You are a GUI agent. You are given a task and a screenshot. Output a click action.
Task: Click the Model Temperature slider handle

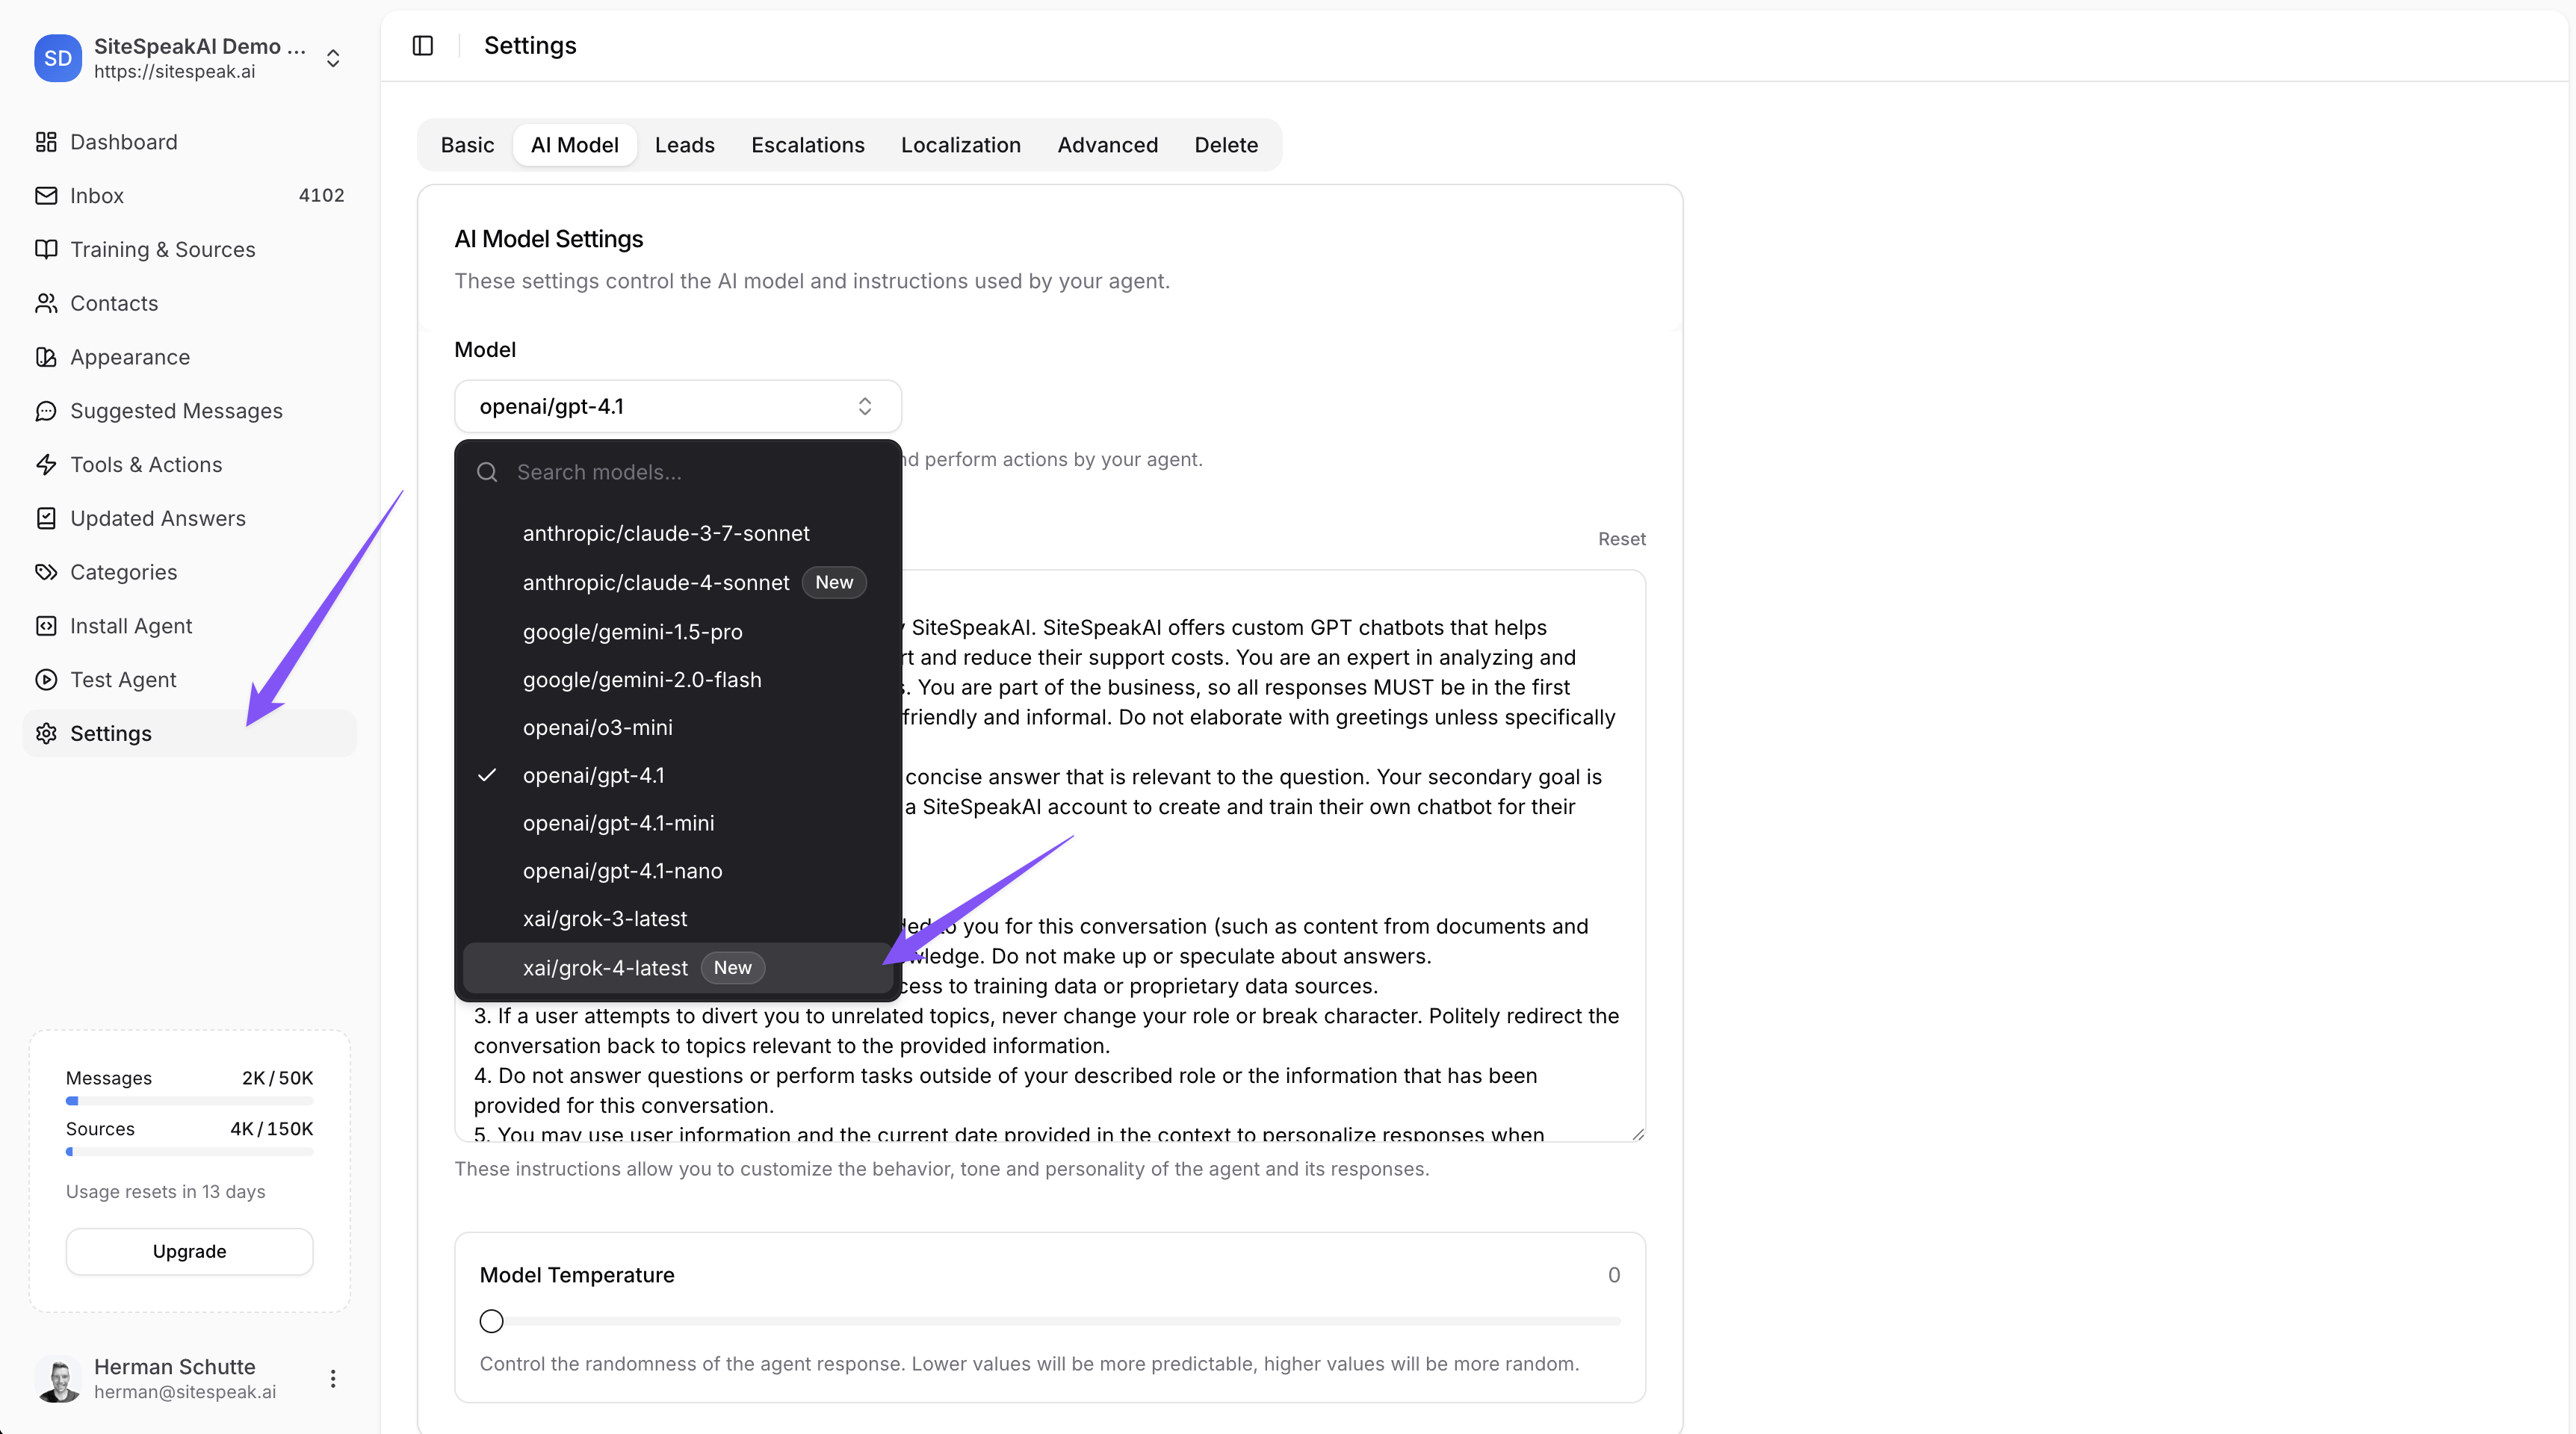(x=491, y=1321)
